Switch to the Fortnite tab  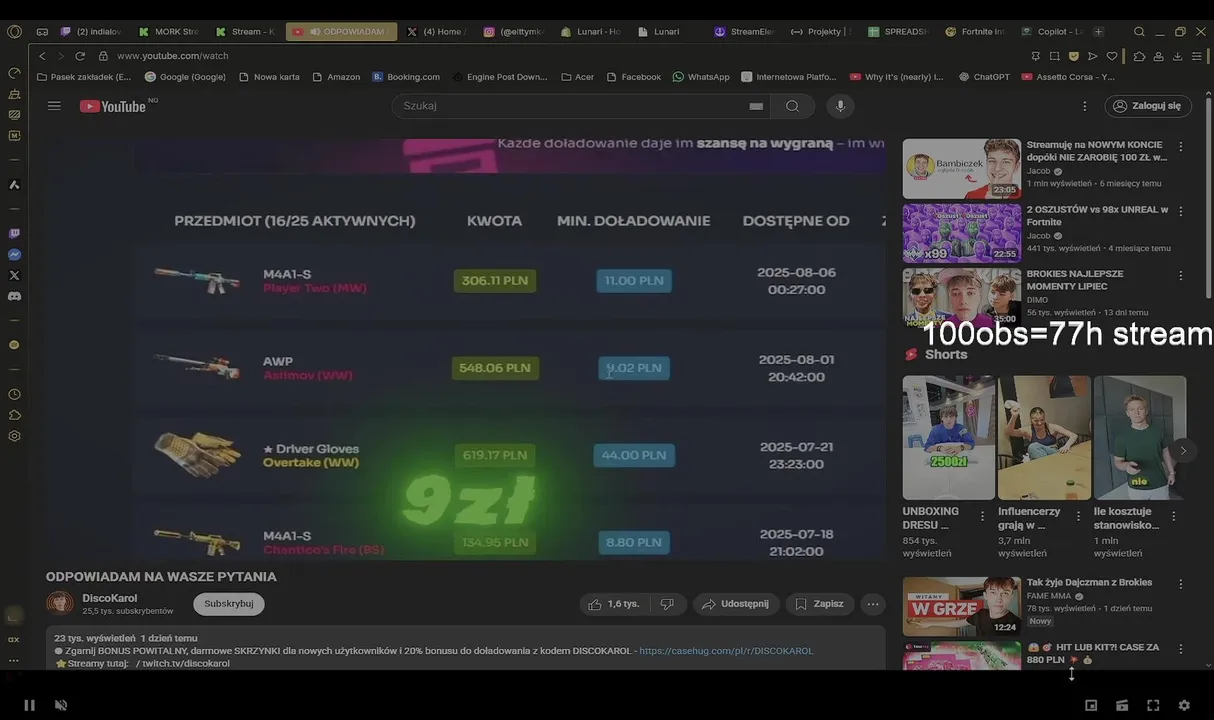975,32
